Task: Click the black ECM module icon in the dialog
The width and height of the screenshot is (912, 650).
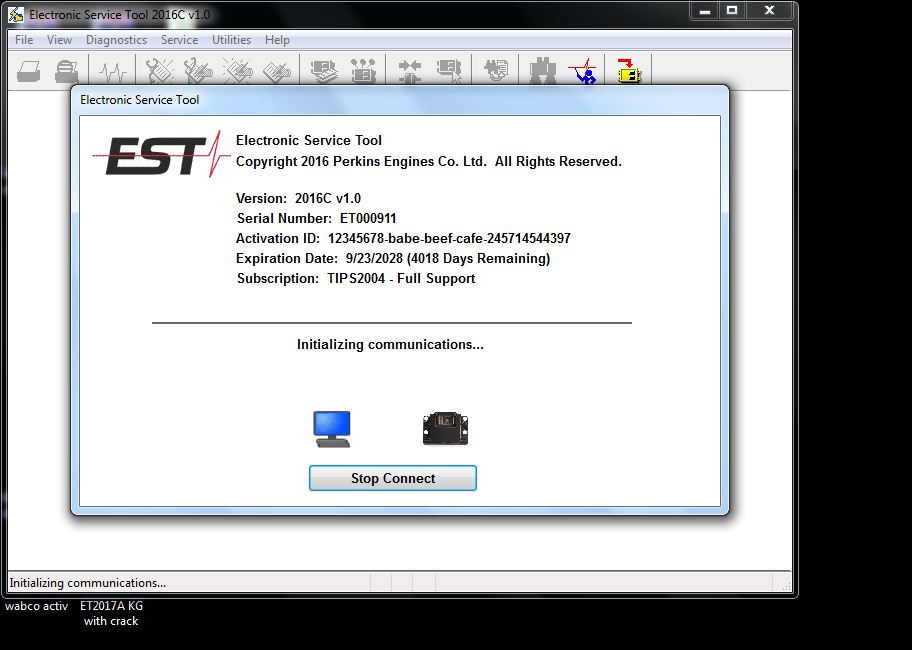Action: (x=445, y=429)
